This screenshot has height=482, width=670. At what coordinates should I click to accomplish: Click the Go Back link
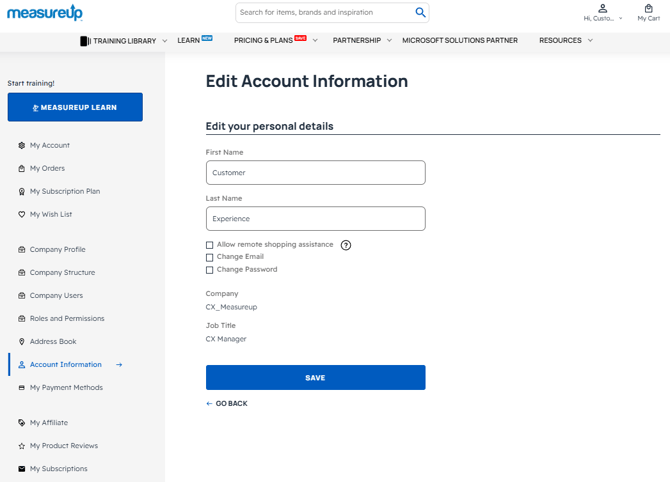click(x=227, y=404)
